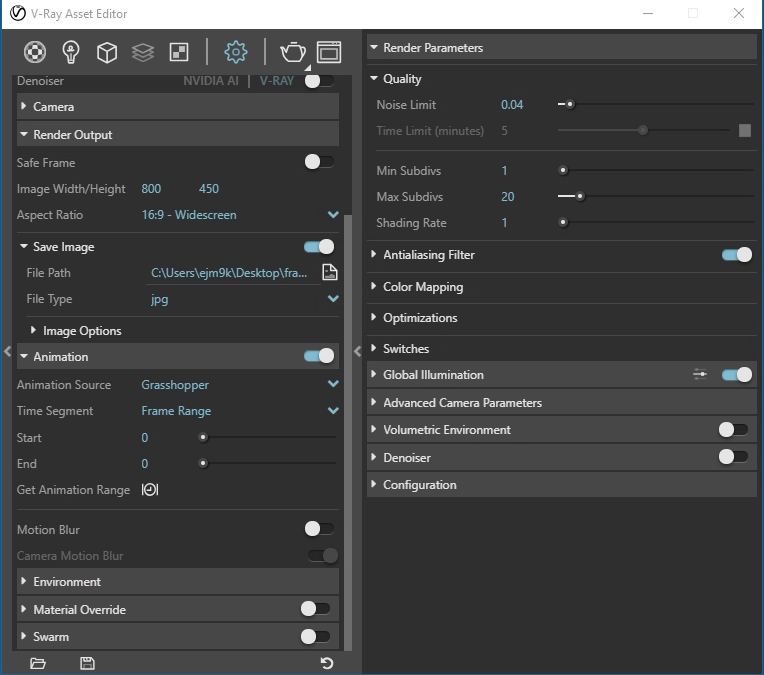
Task: Enable the Material Override switch
Action: [x=315, y=609]
